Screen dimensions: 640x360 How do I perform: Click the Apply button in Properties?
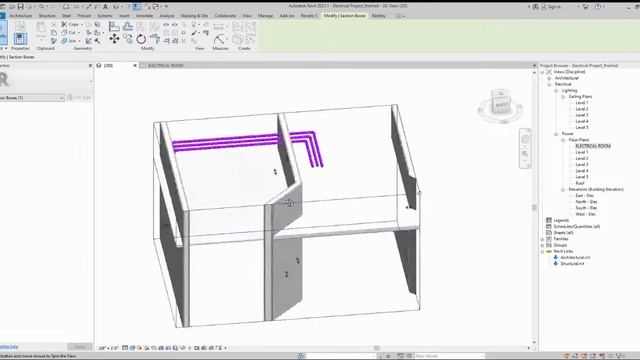click(x=80, y=347)
